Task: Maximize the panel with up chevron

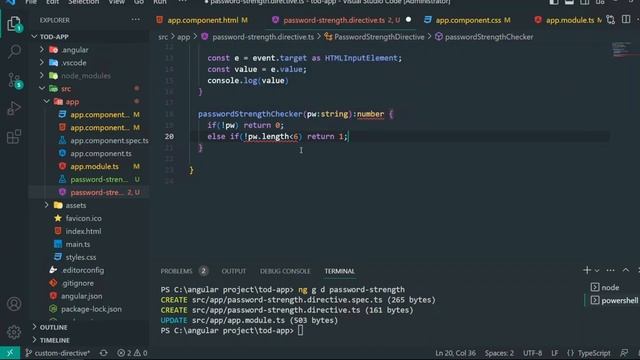Action: (x=626, y=270)
